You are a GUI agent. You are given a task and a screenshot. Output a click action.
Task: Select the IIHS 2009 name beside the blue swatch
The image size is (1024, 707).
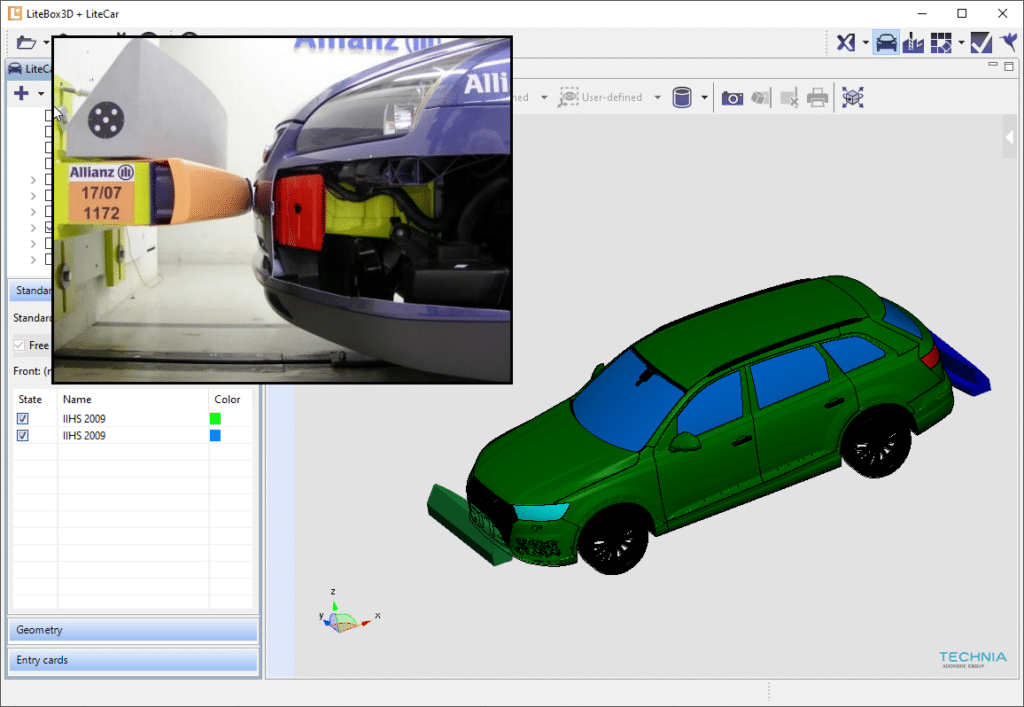[x=84, y=435]
